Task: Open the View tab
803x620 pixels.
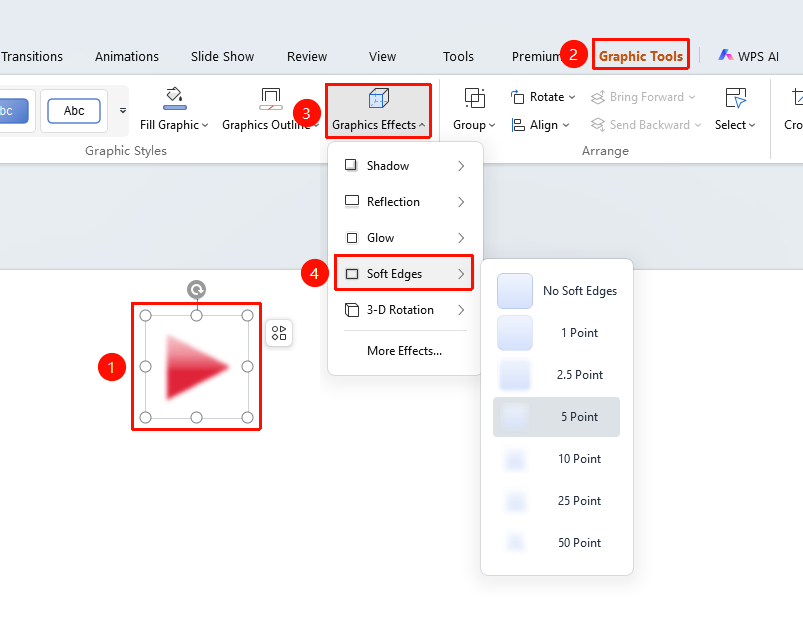Action: click(x=383, y=56)
